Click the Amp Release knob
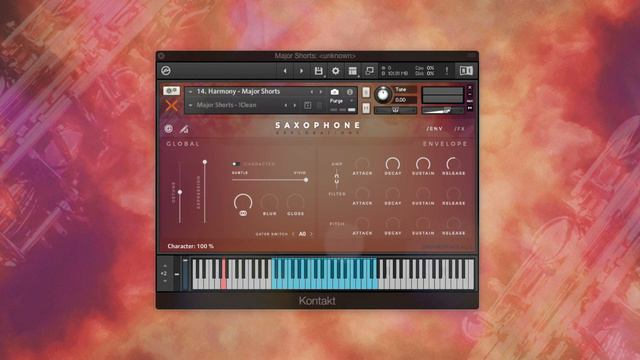The width and height of the screenshot is (640, 360). tap(453, 164)
